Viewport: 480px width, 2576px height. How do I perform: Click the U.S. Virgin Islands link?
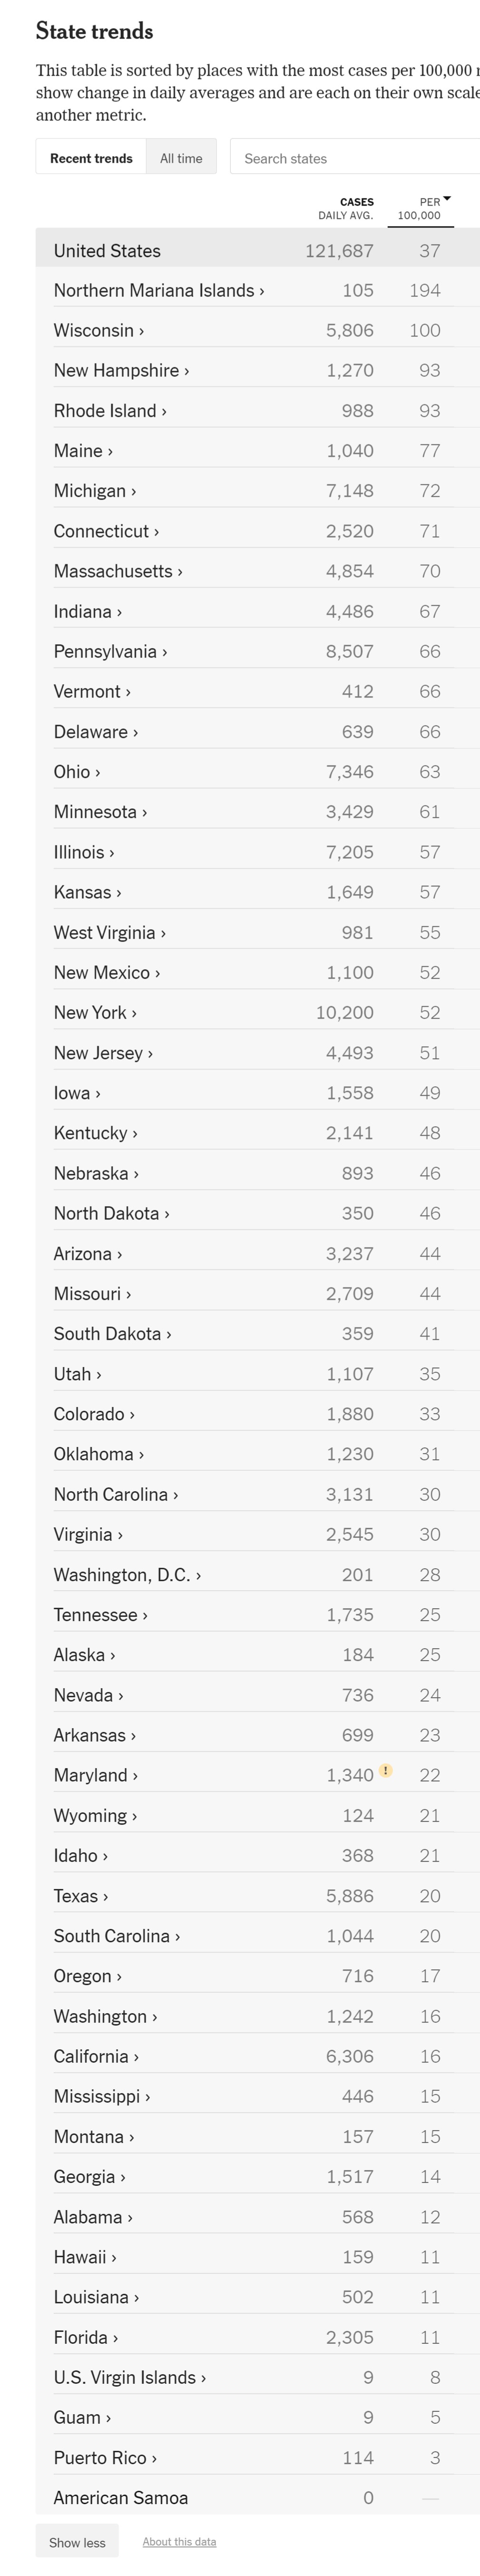(x=130, y=2377)
